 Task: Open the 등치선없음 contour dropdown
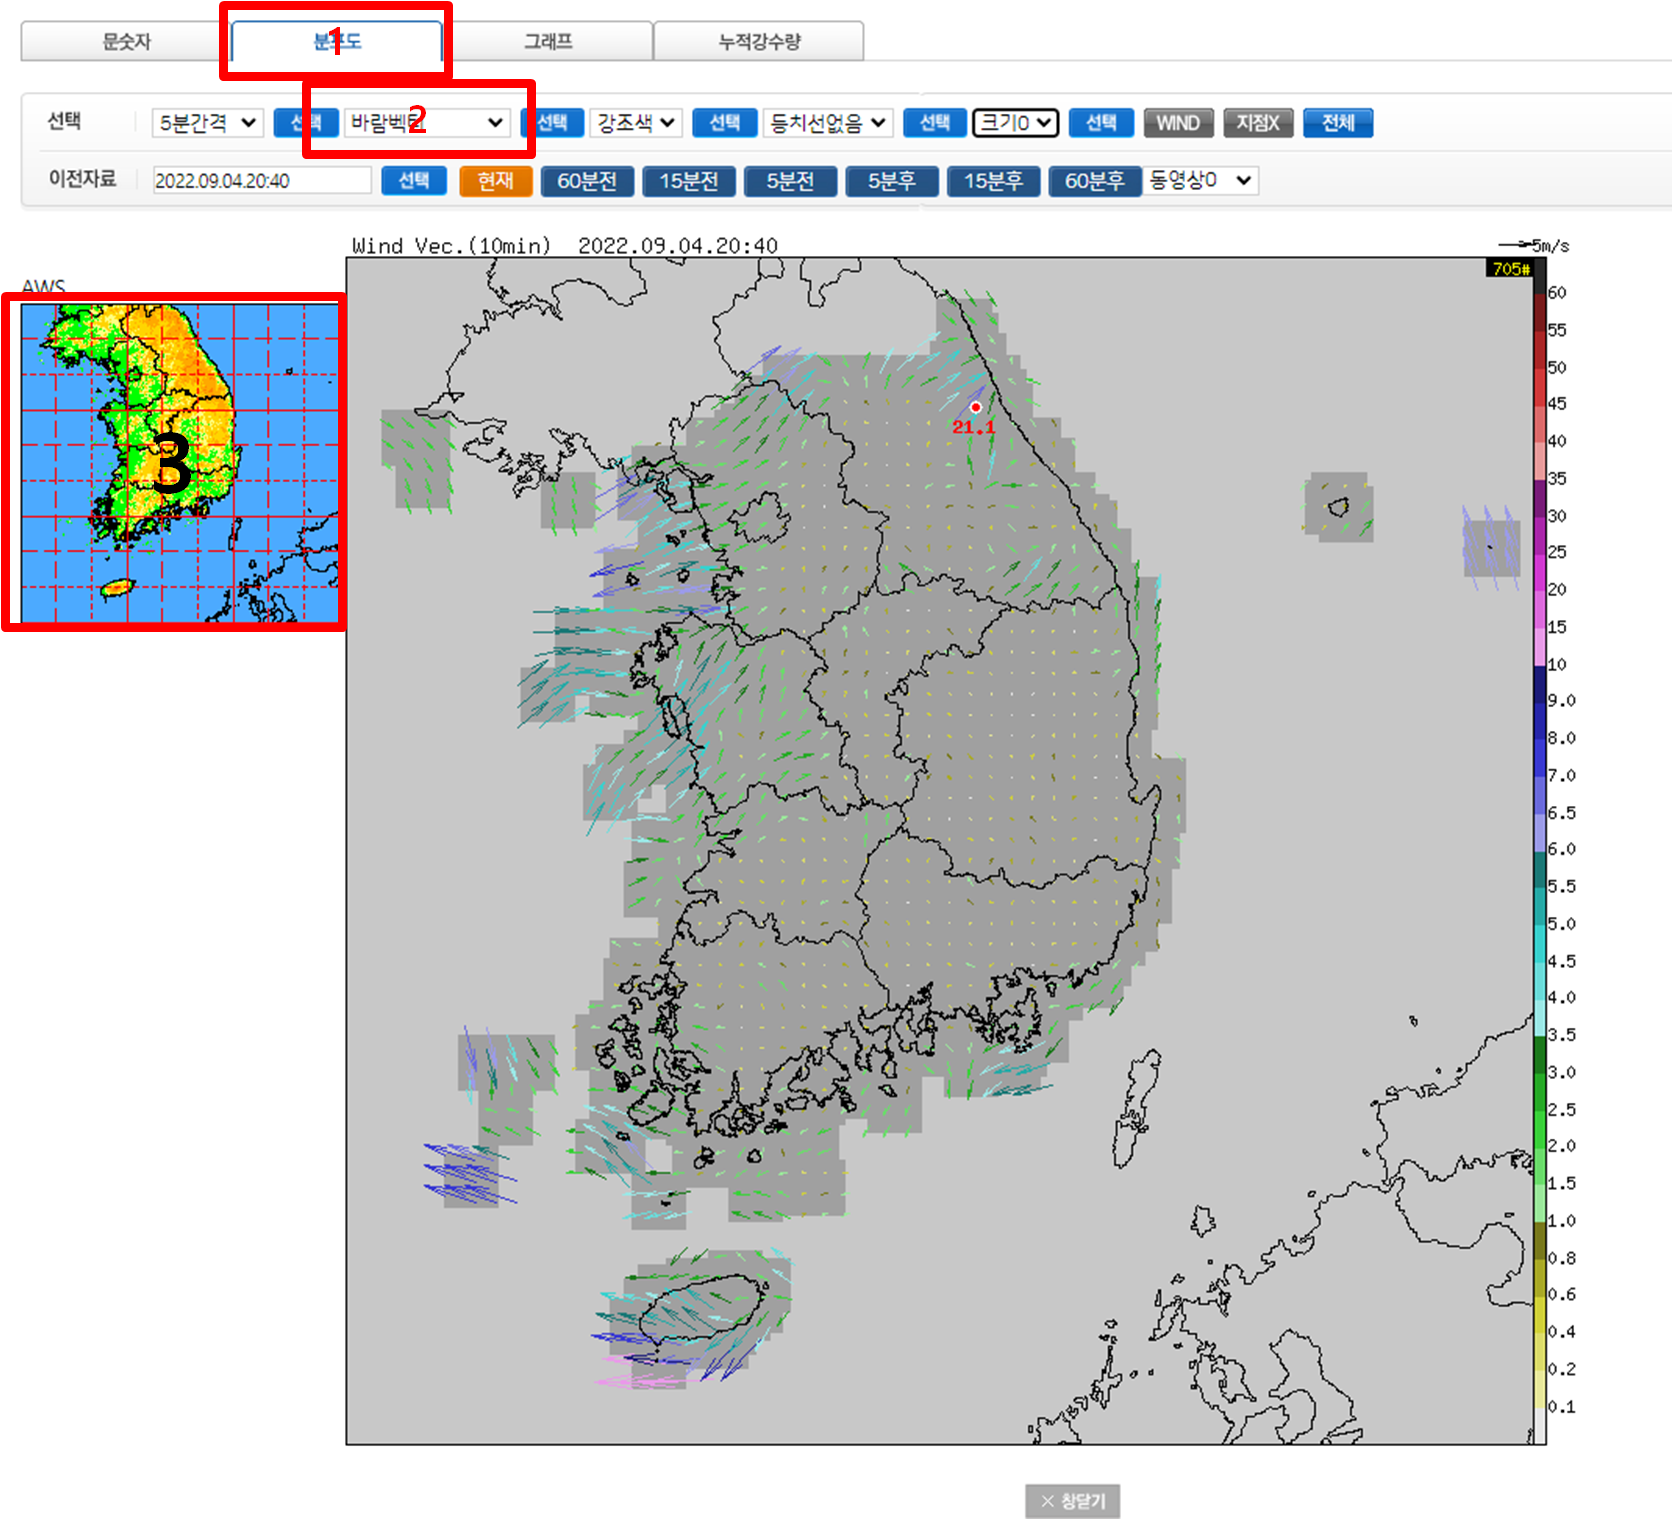tap(828, 123)
